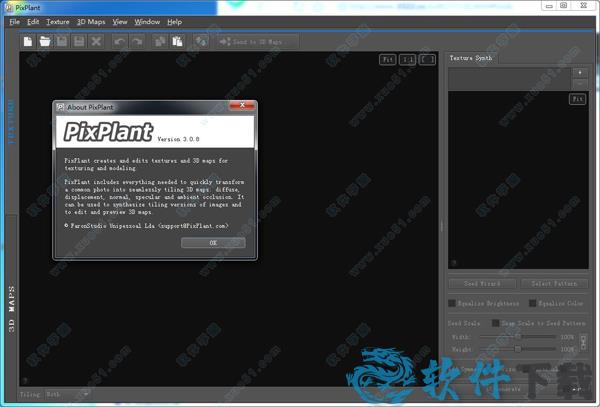Remove seed with the minus button
600x407 pixels.
[580, 83]
